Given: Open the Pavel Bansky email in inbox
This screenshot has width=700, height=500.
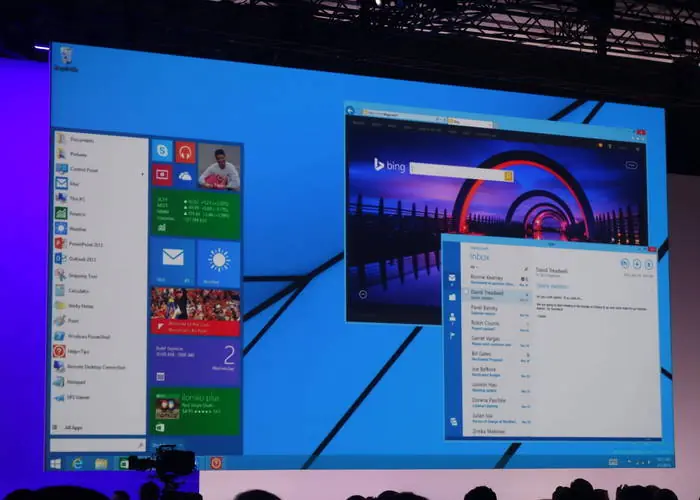Looking at the screenshot, I should click(x=499, y=310).
